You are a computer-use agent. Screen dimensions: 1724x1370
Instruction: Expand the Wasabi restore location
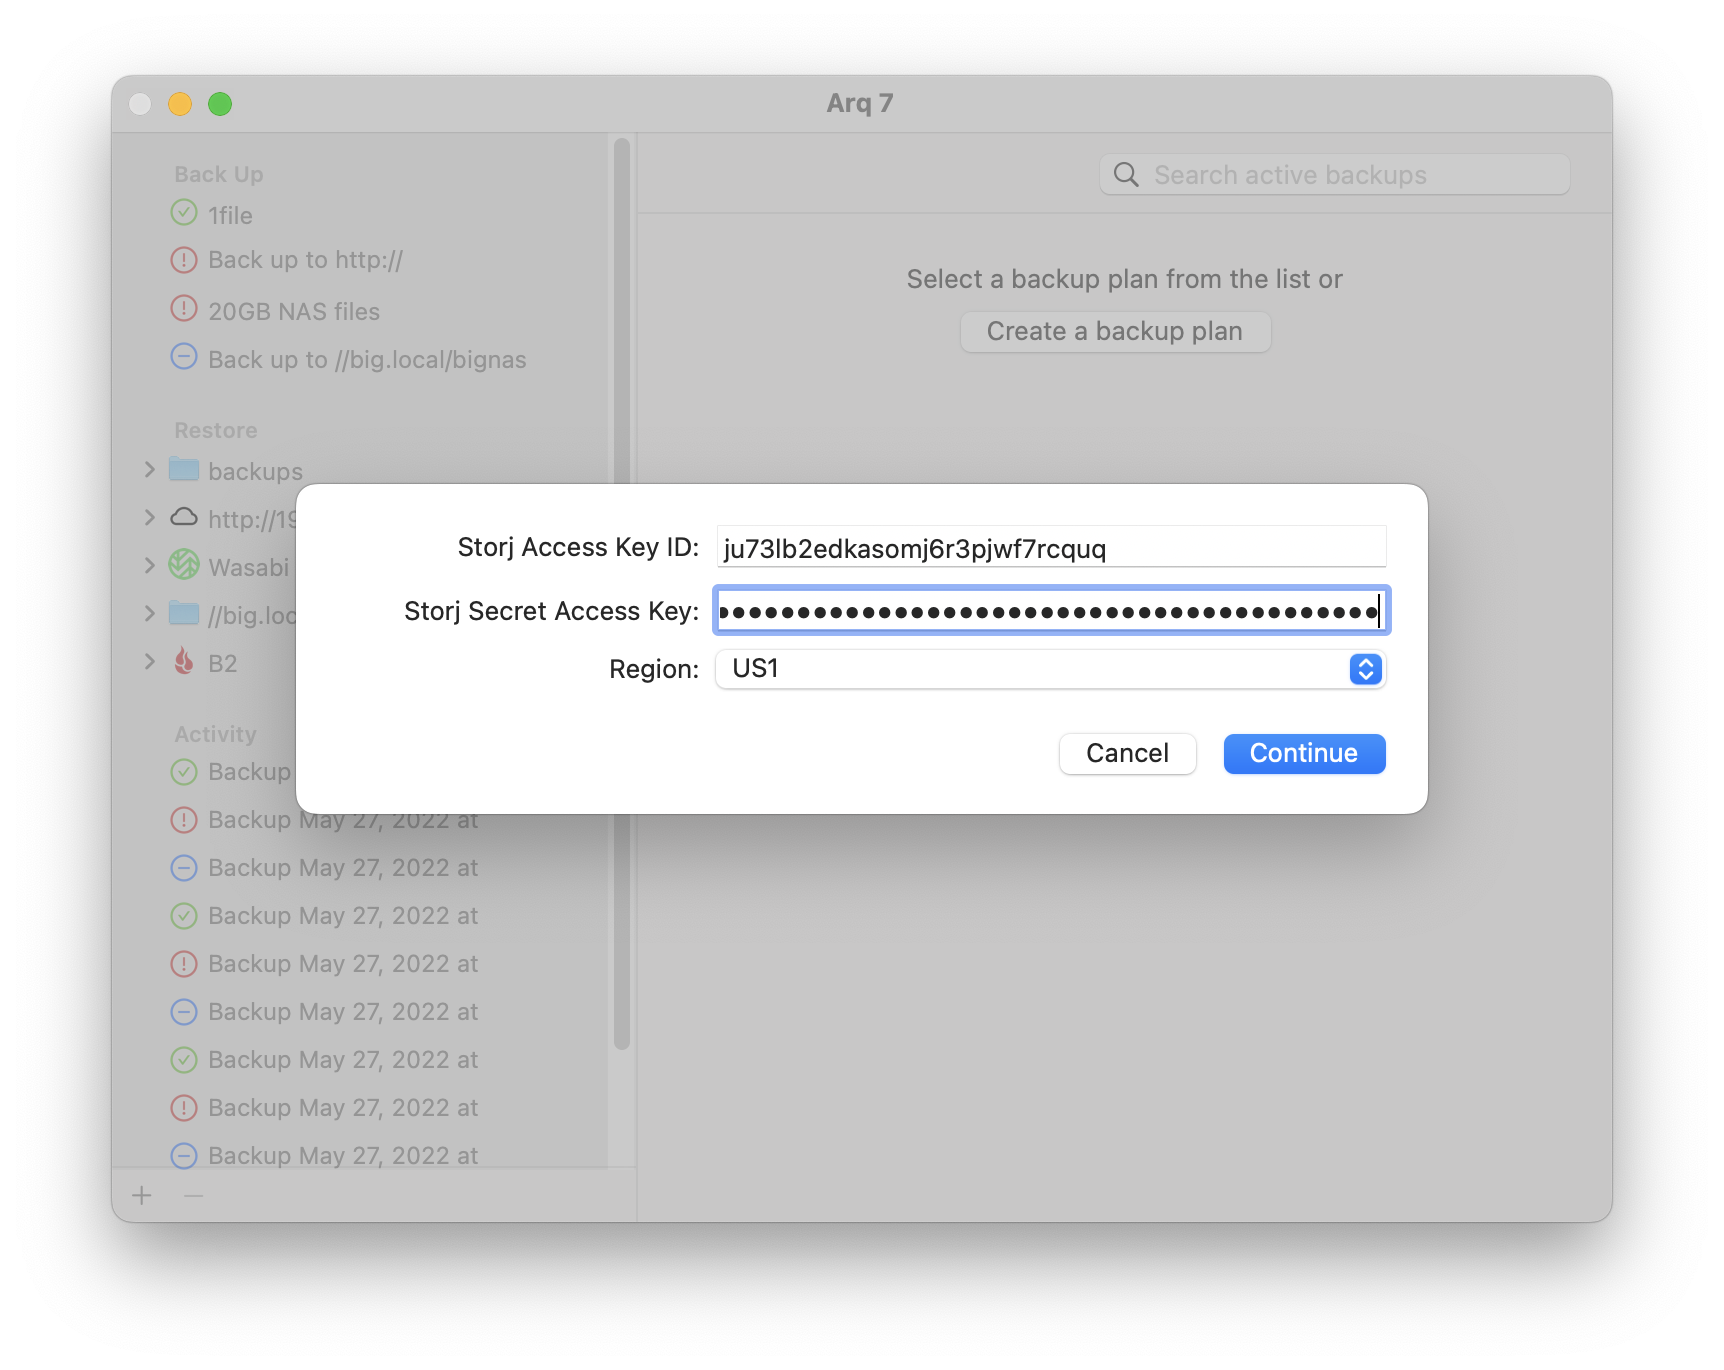click(x=150, y=565)
